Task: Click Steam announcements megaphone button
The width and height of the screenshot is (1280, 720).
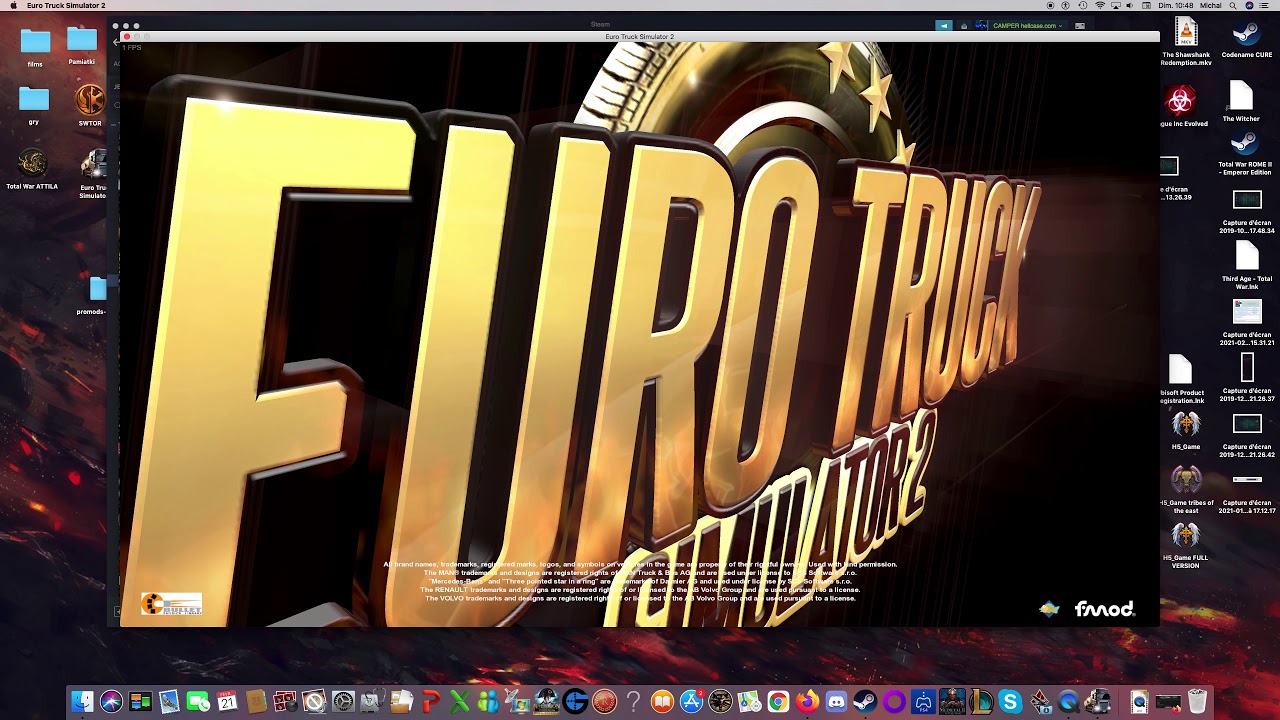Action: [944, 26]
